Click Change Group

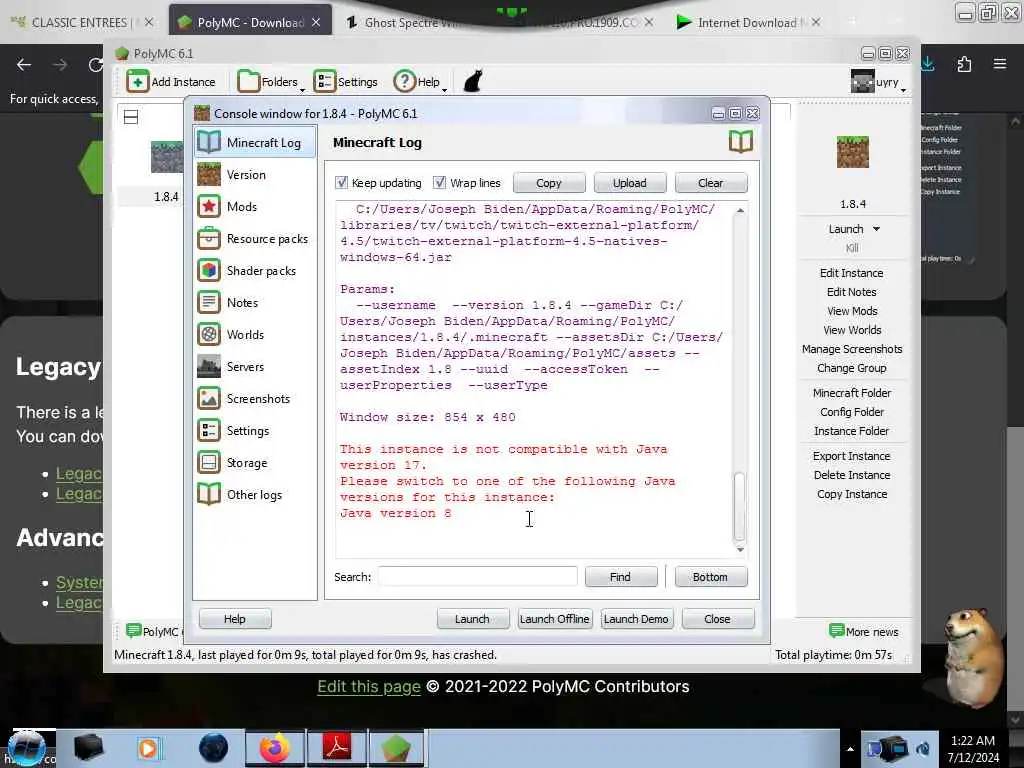click(x=852, y=368)
